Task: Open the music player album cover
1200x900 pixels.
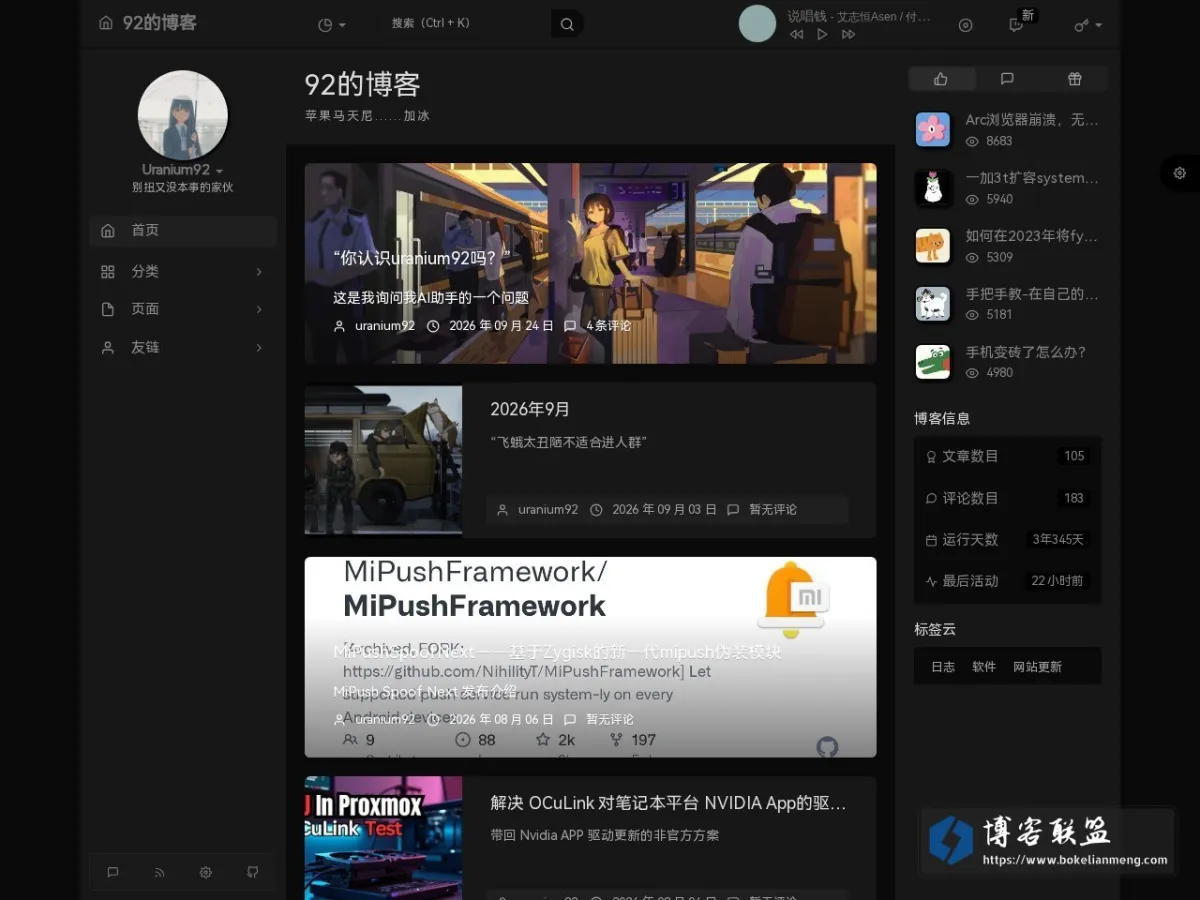Action: tap(757, 24)
